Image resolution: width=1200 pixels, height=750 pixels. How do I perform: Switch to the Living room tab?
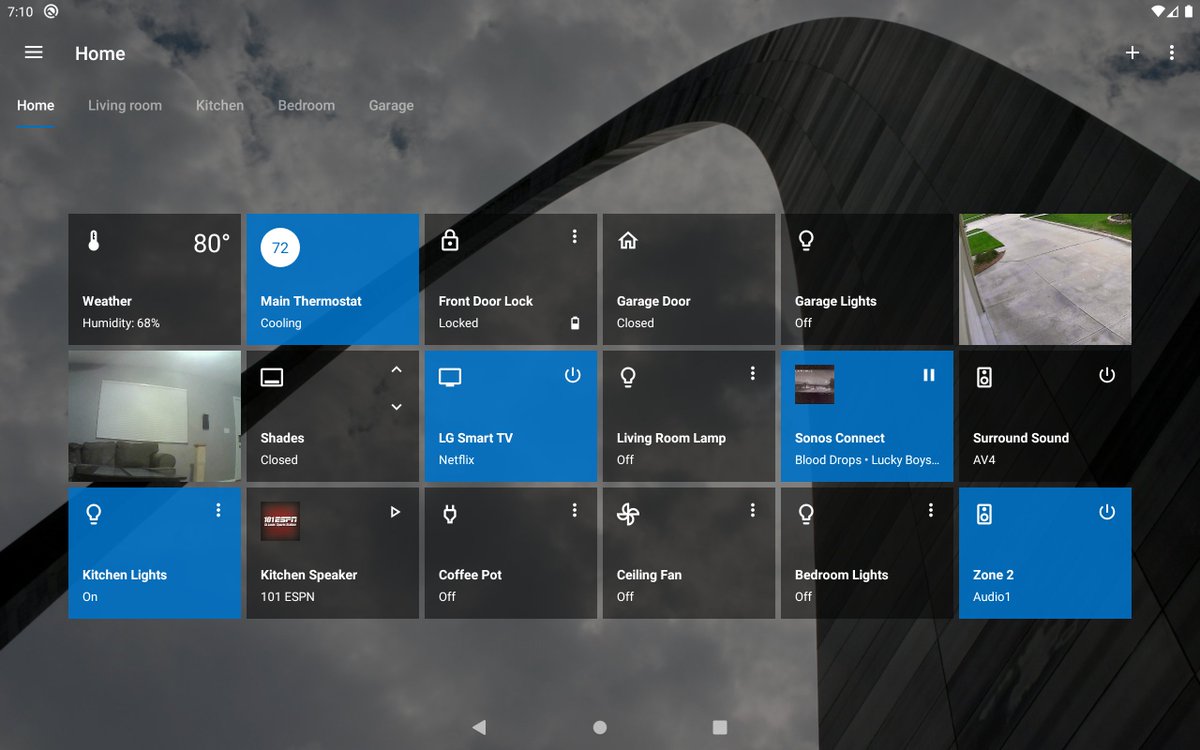[x=125, y=105]
